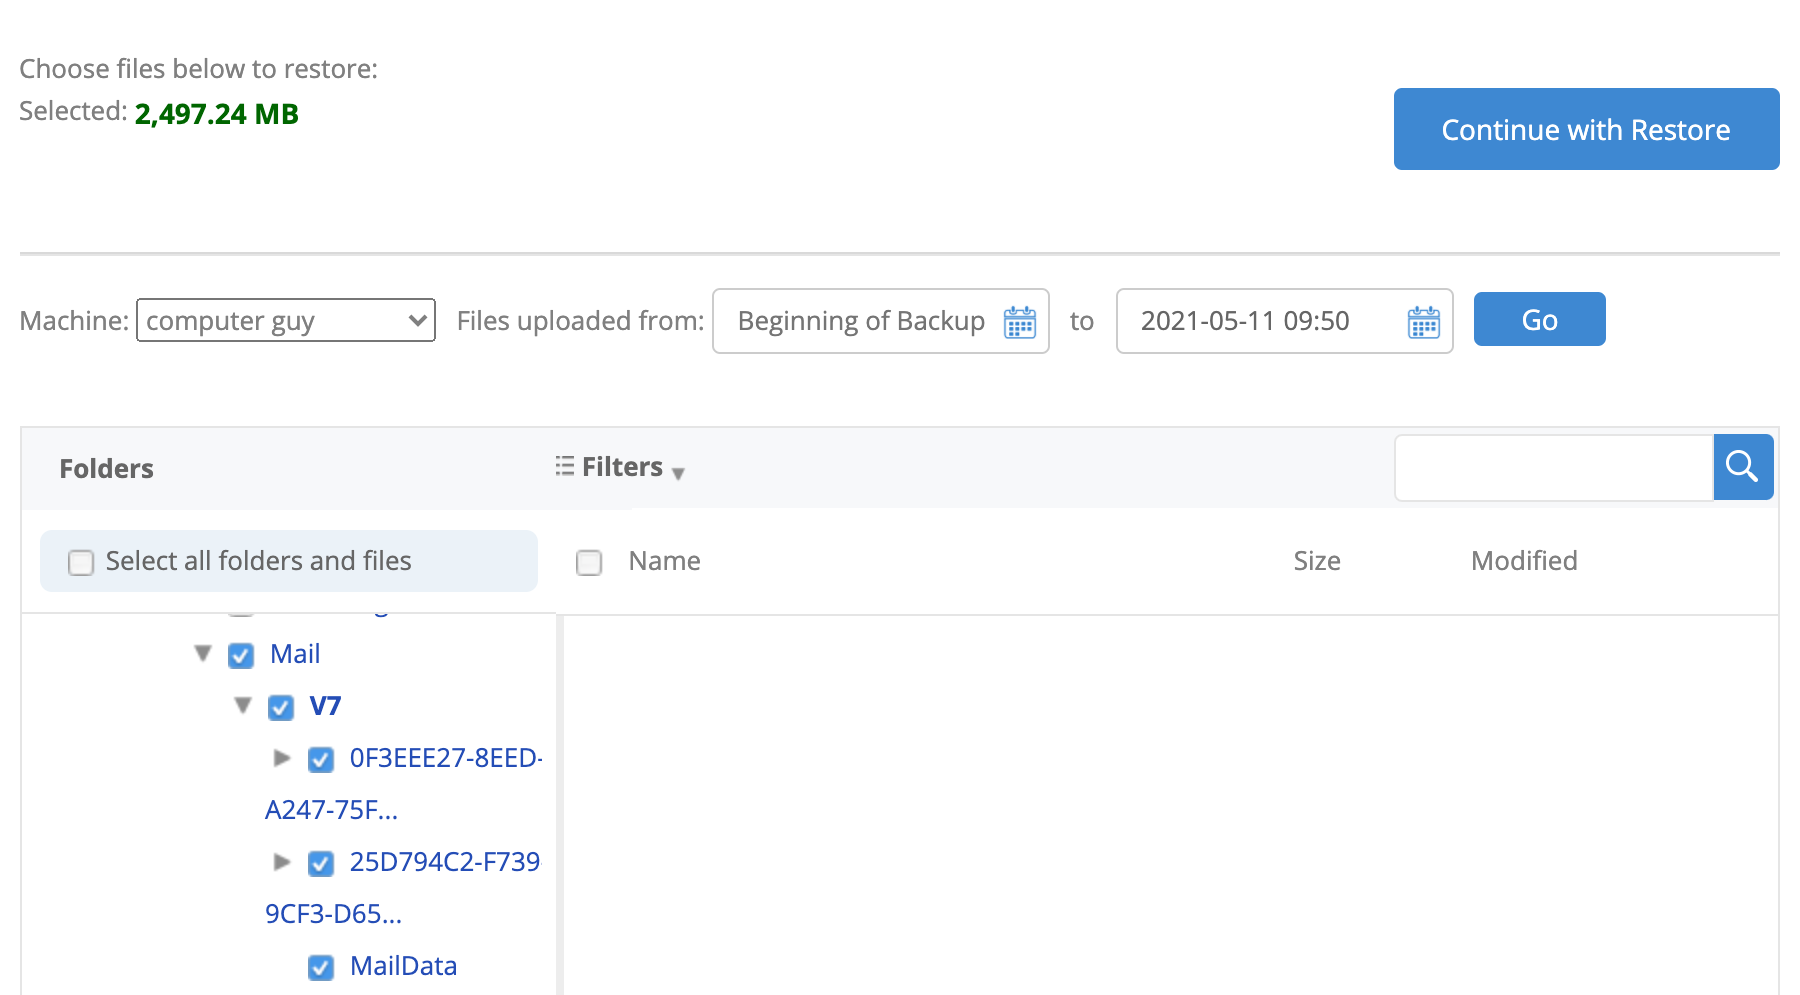This screenshot has height=995, width=1800.
Task: Open the calendar for Beginning of Backup date
Action: point(1018,321)
